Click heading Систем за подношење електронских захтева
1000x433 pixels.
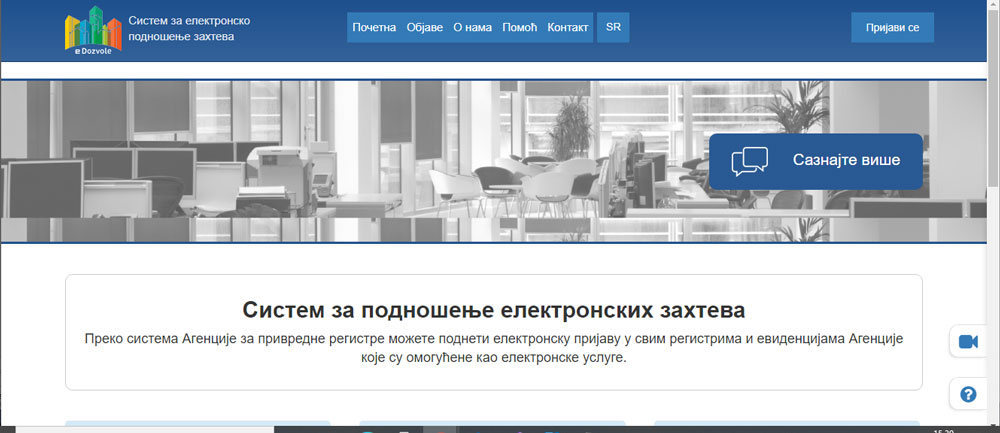(494, 311)
